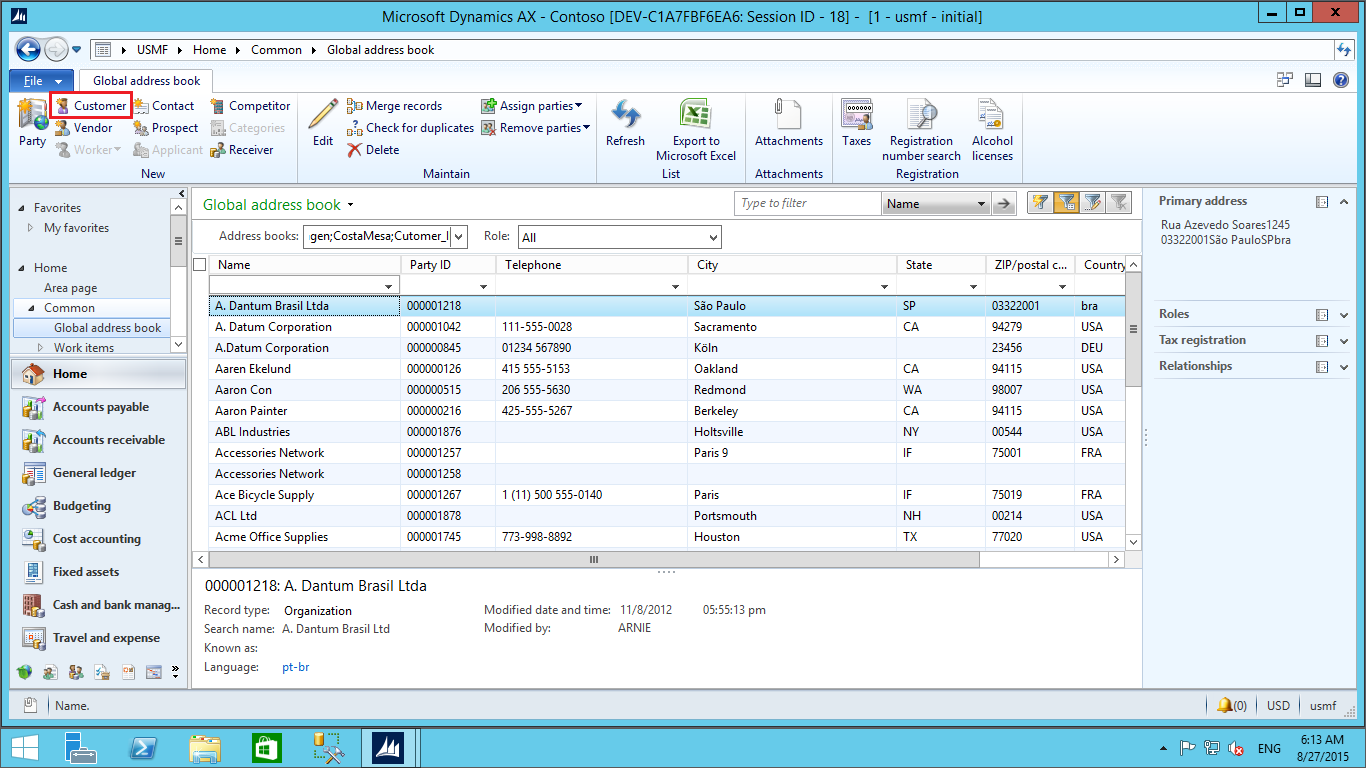
Task: Sort the grid by City column header
Action: tap(792, 265)
